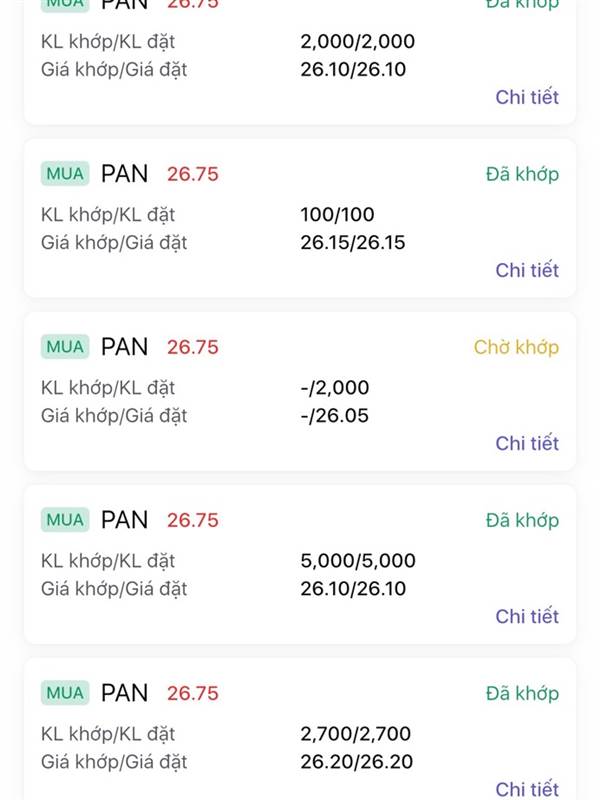The width and height of the screenshot is (600, 800).
Task: Open Chi tiết for the 2,000/2,000 order
Action: [x=527, y=97]
